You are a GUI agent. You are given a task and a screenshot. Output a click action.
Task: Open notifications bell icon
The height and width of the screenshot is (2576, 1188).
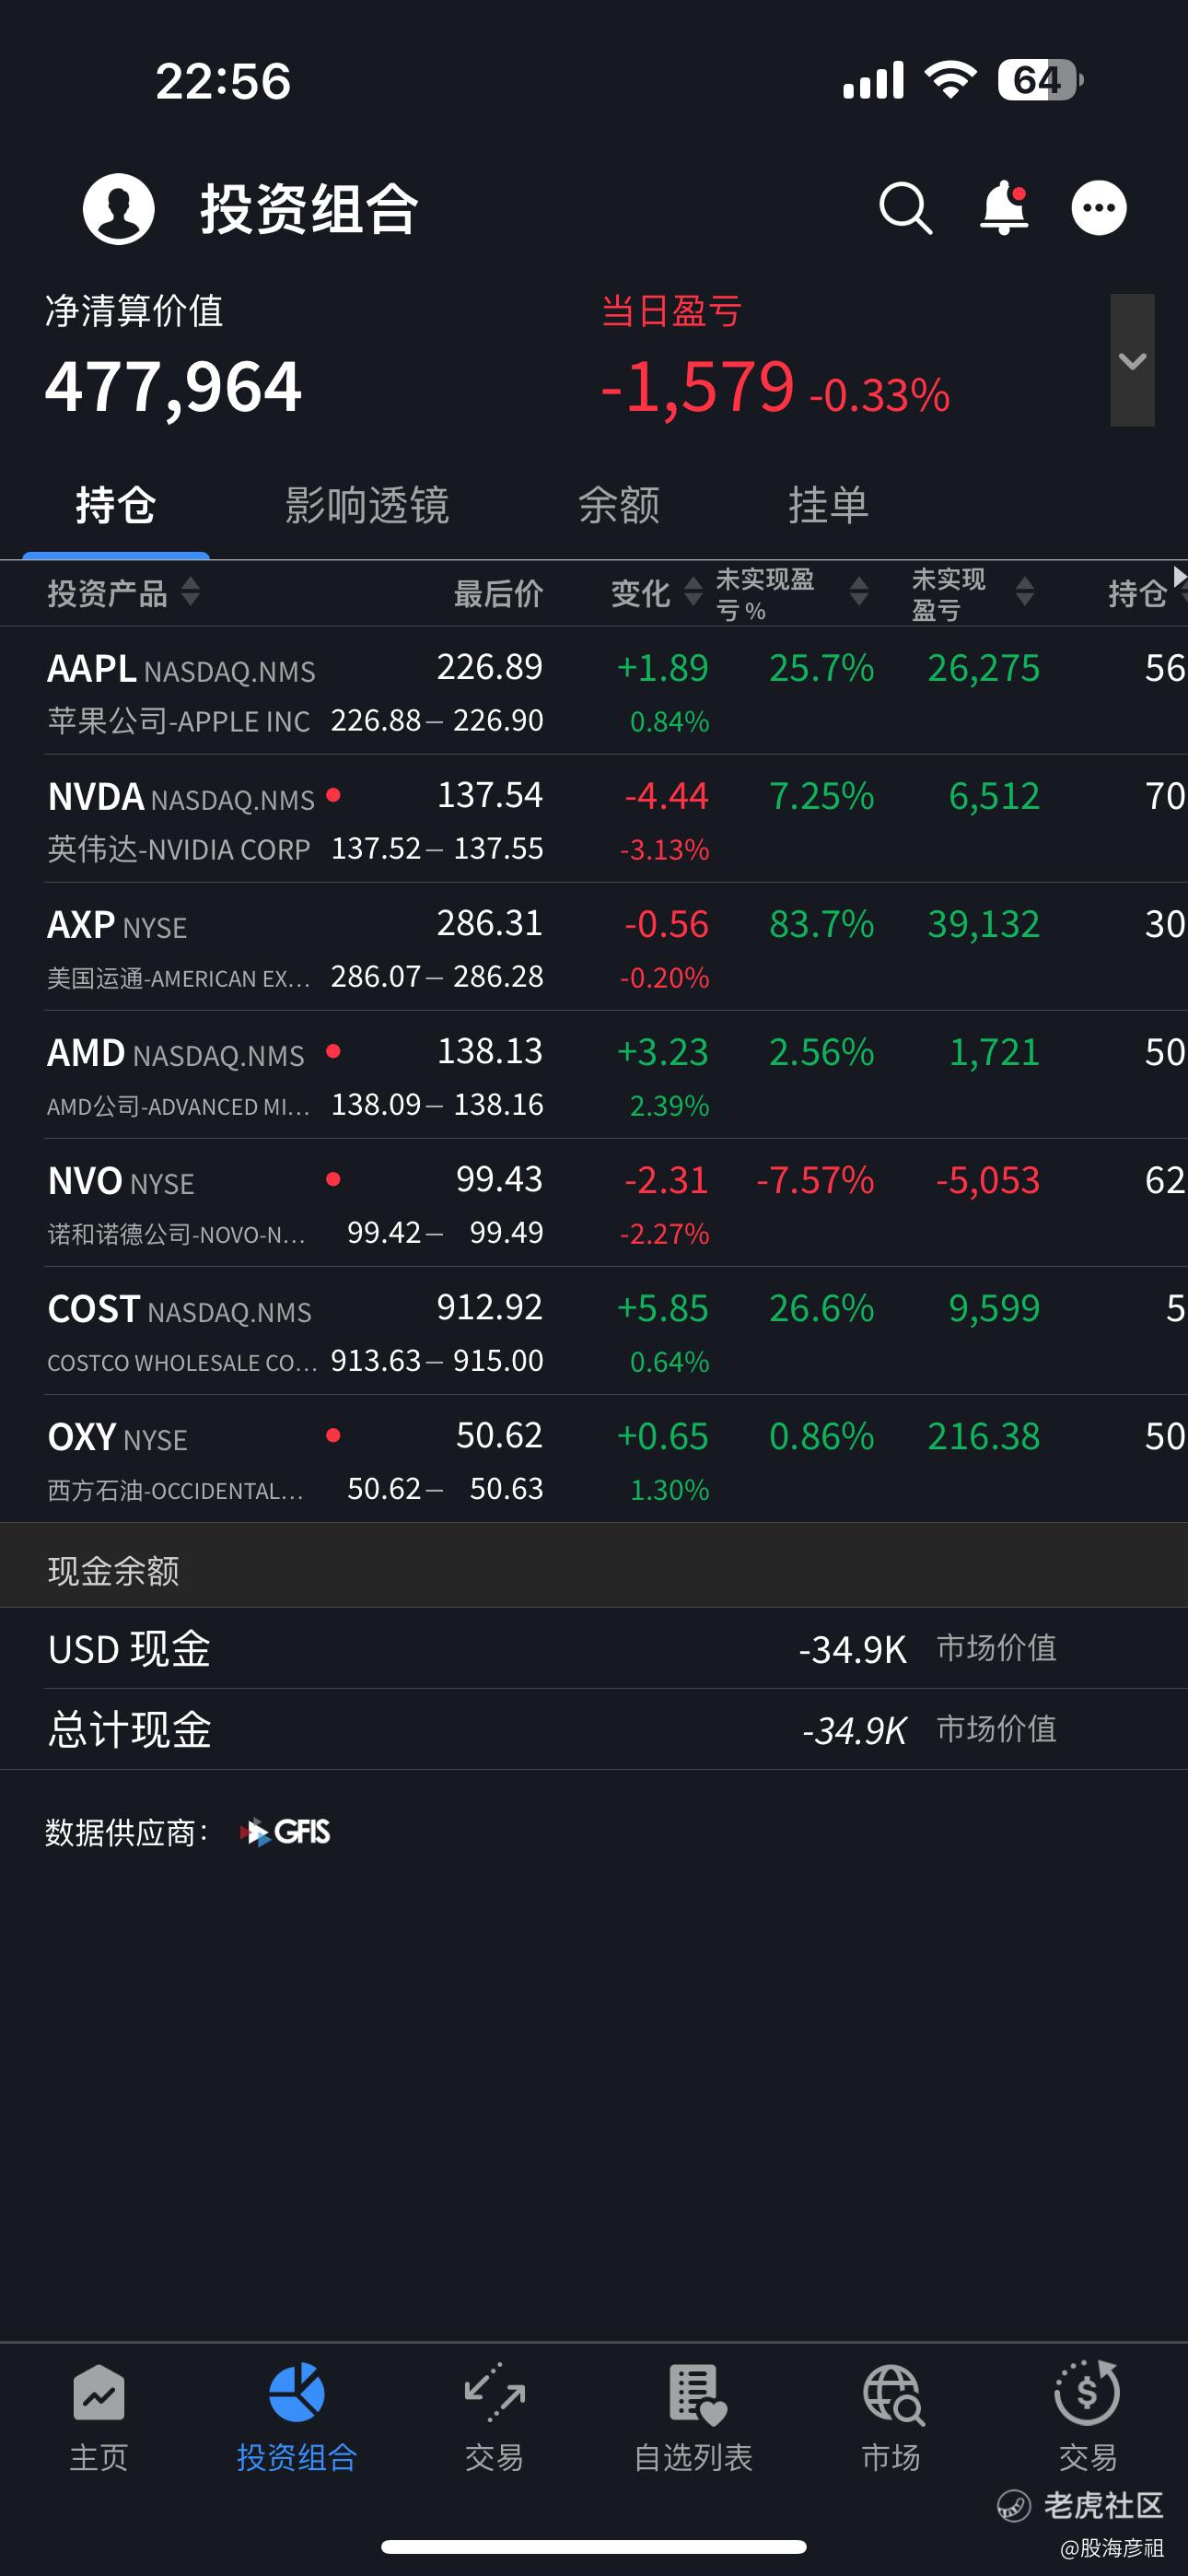pos(1003,208)
